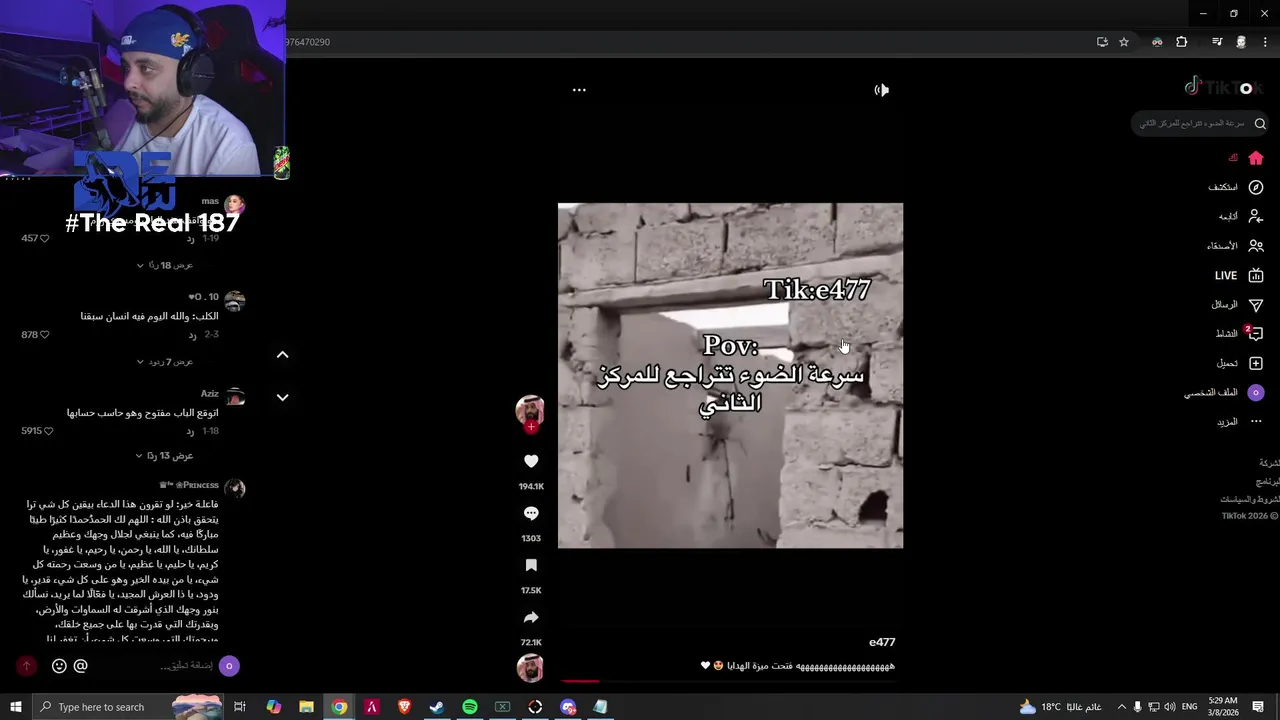Open Steam from the taskbar
The height and width of the screenshot is (720, 1280).
437,707
